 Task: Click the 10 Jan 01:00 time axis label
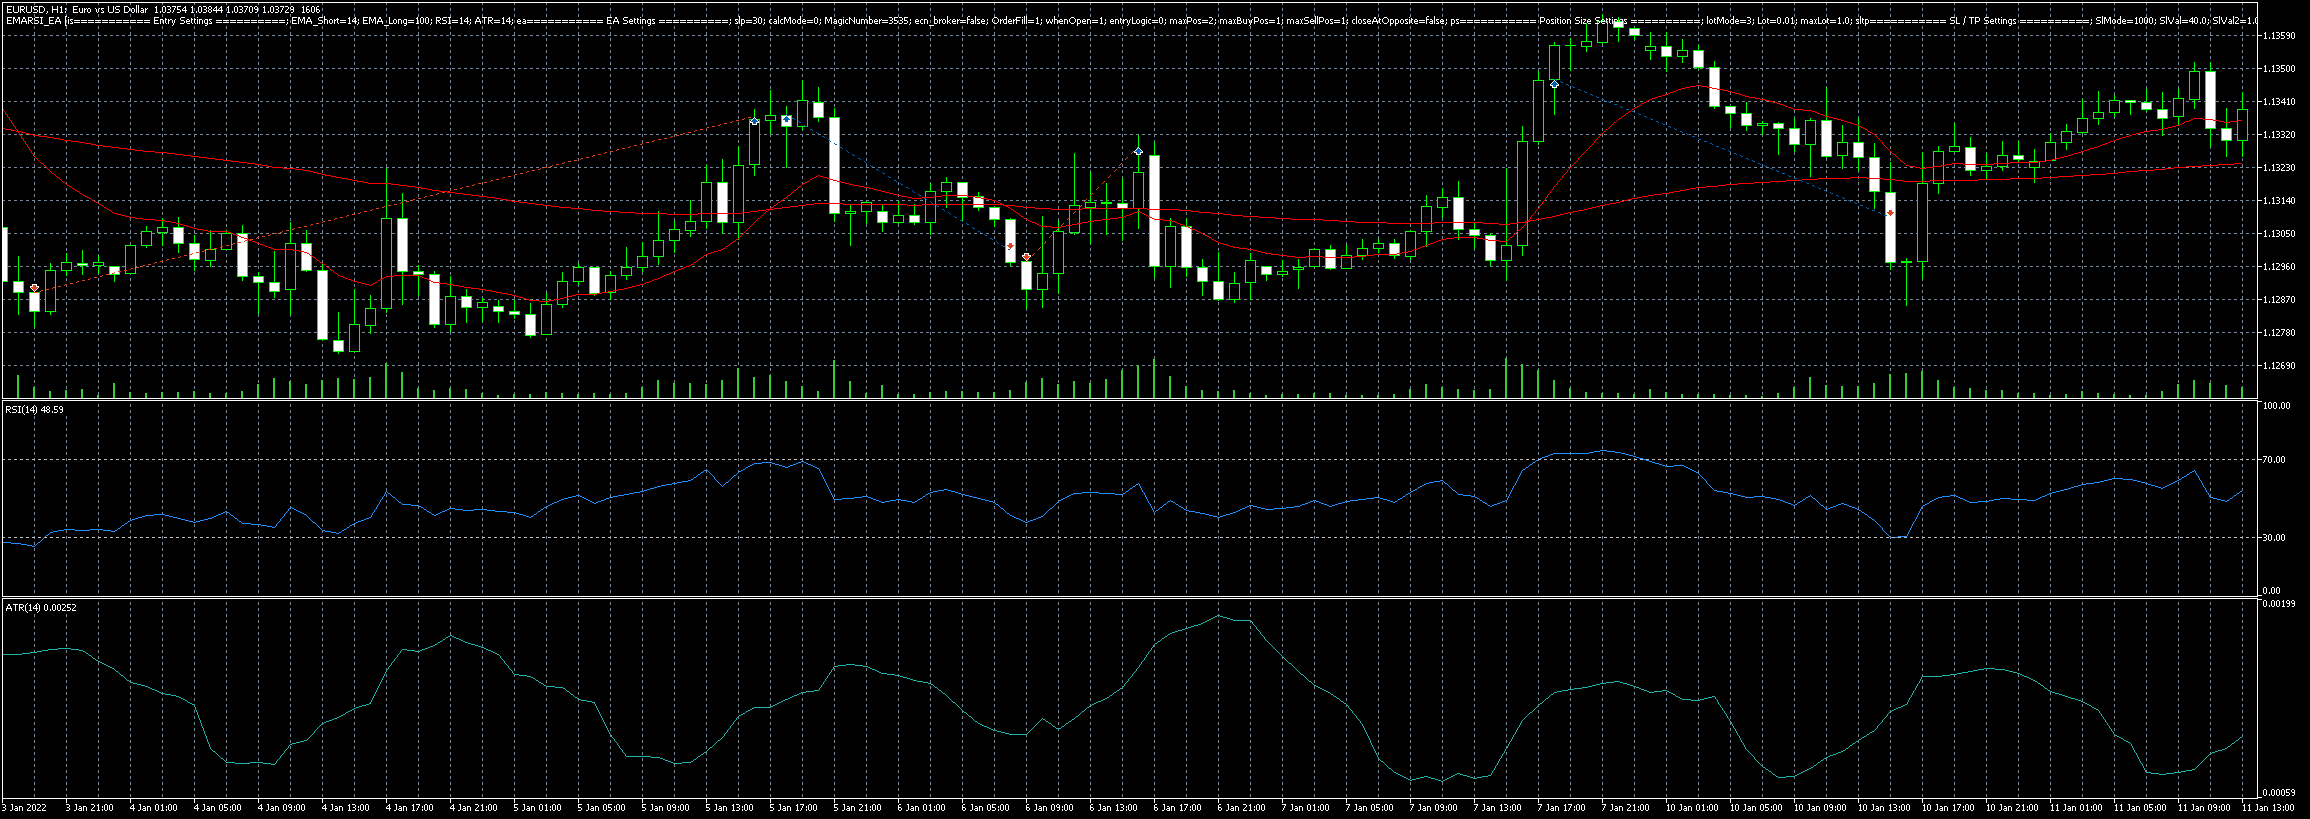point(1692,807)
